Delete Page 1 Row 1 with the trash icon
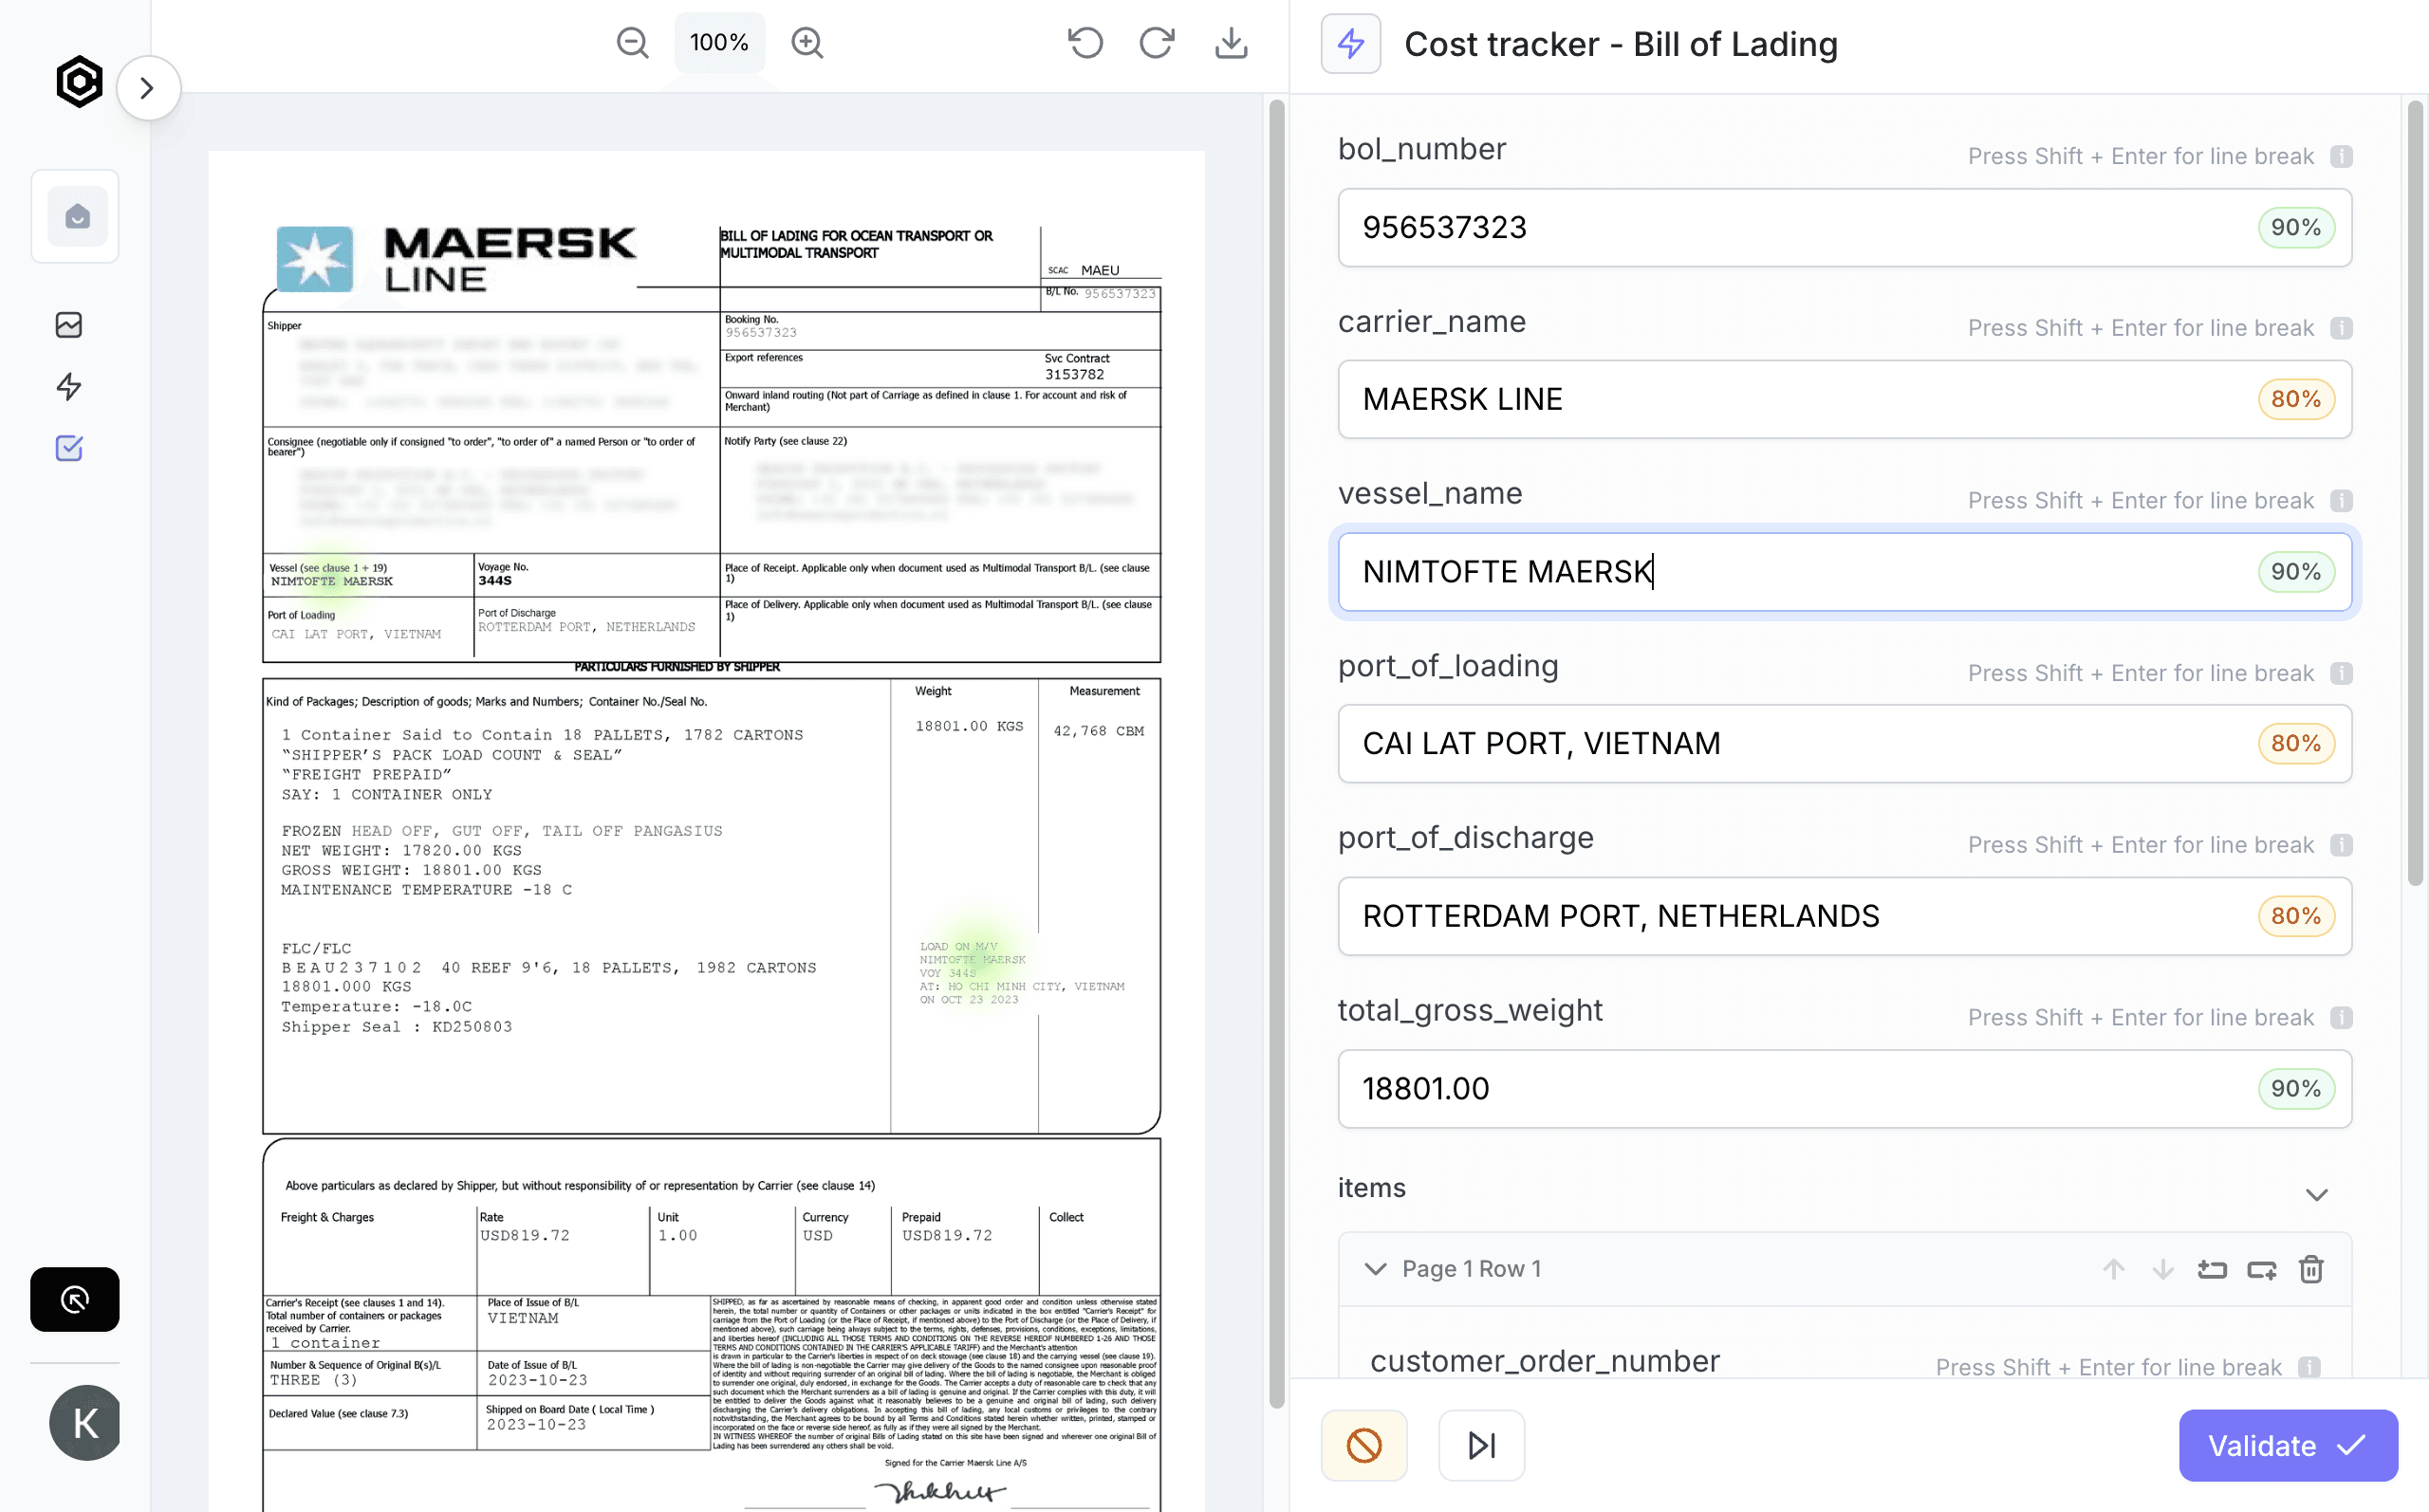The height and width of the screenshot is (1512, 2429). click(x=2310, y=1268)
